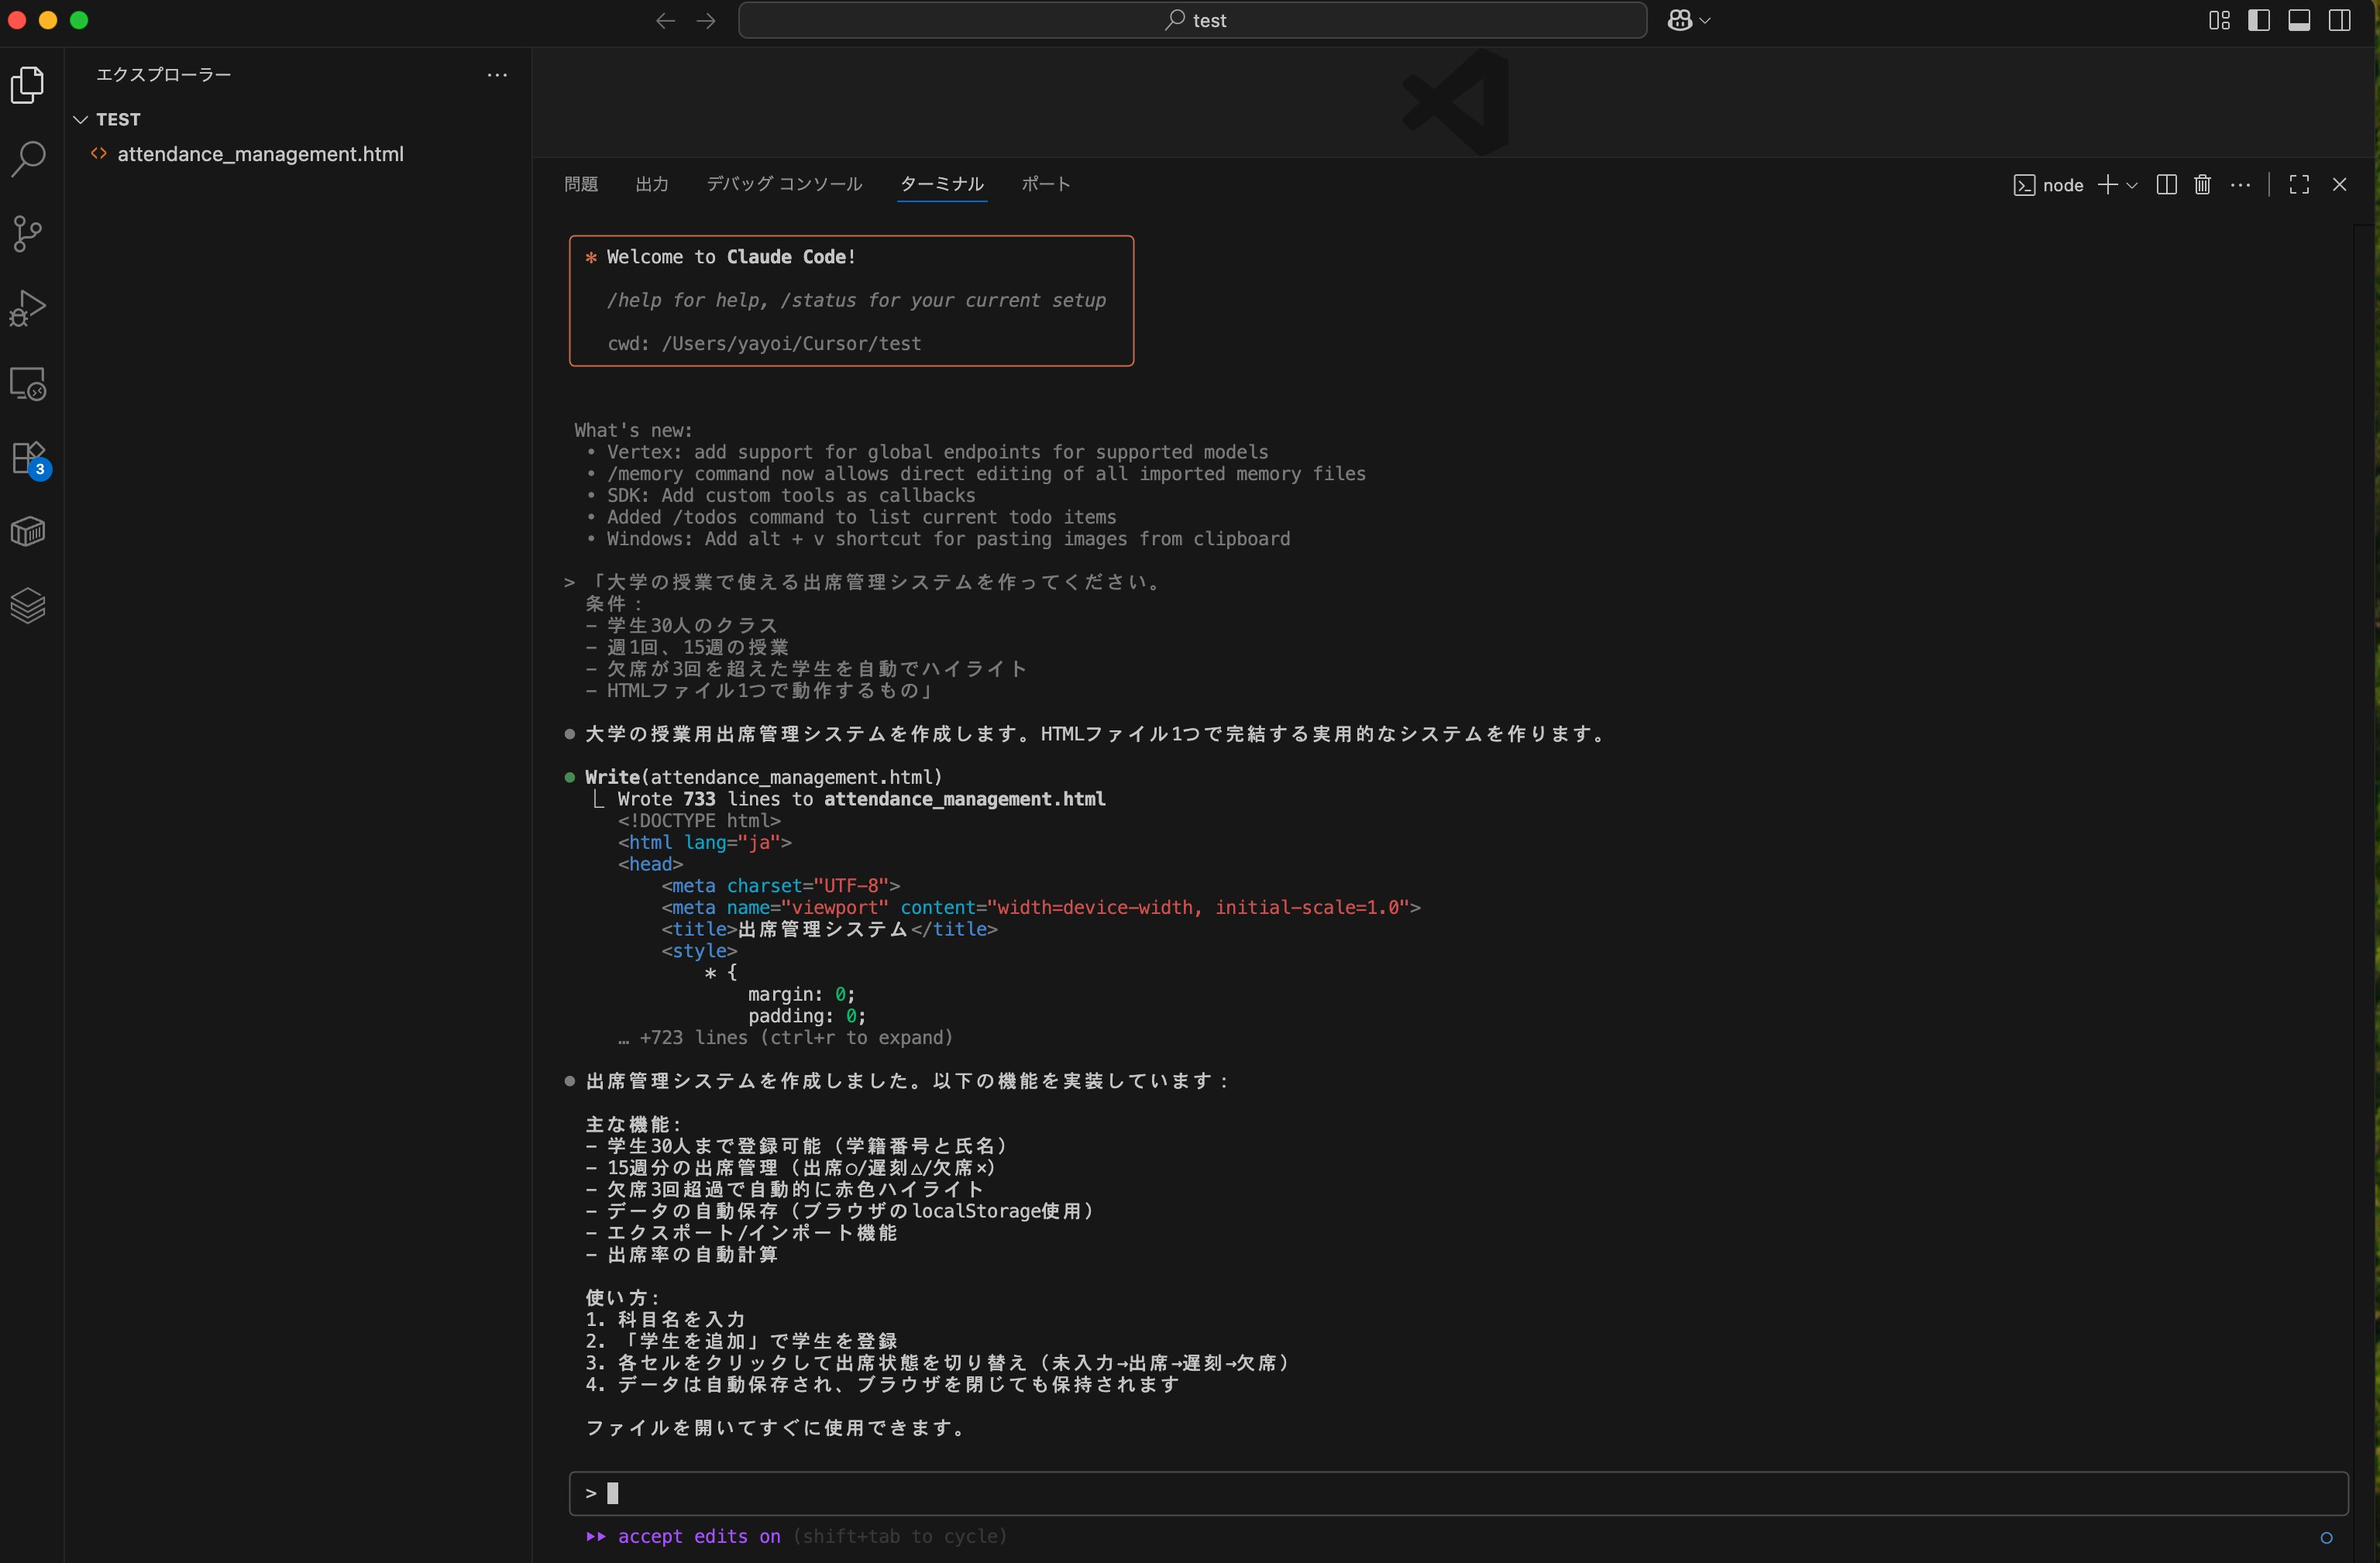The width and height of the screenshot is (2380, 1563).
Task: Toggle the primary sidebar visibility
Action: click(x=2258, y=21)
